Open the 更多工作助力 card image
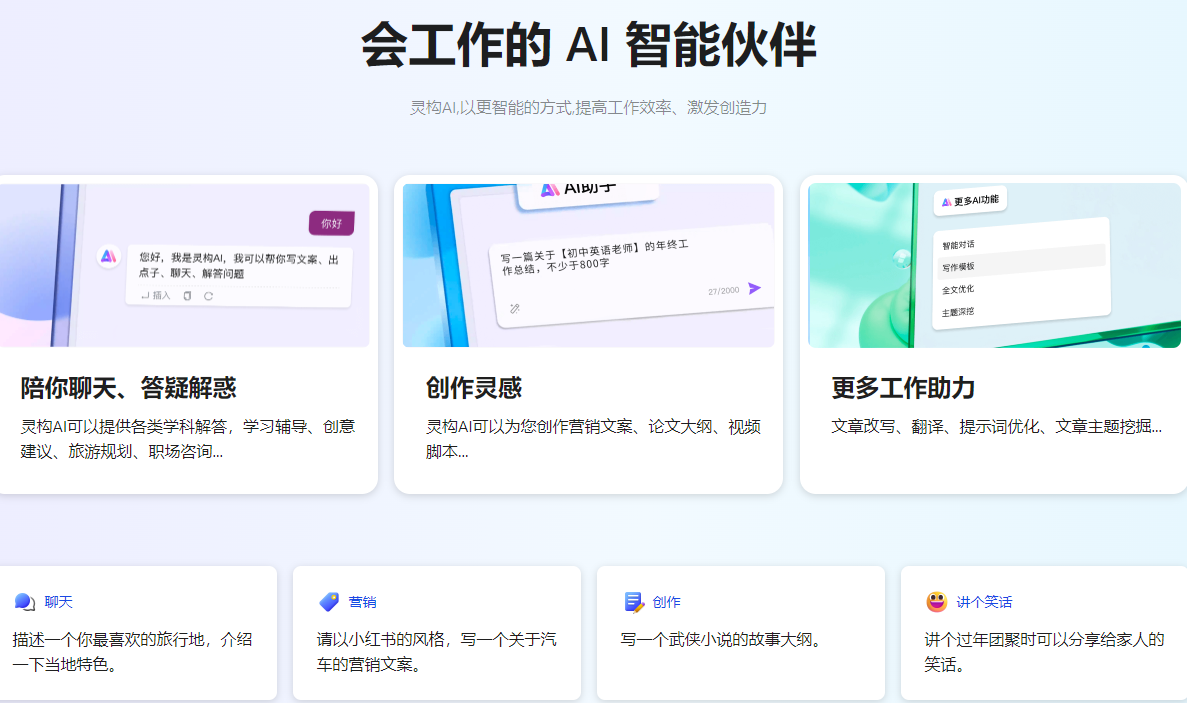Screen dimensions: 1187x703 click(x=994, y=265)
